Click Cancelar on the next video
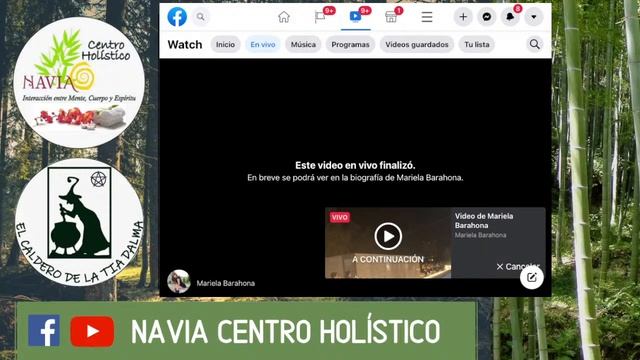 point(518,267)
